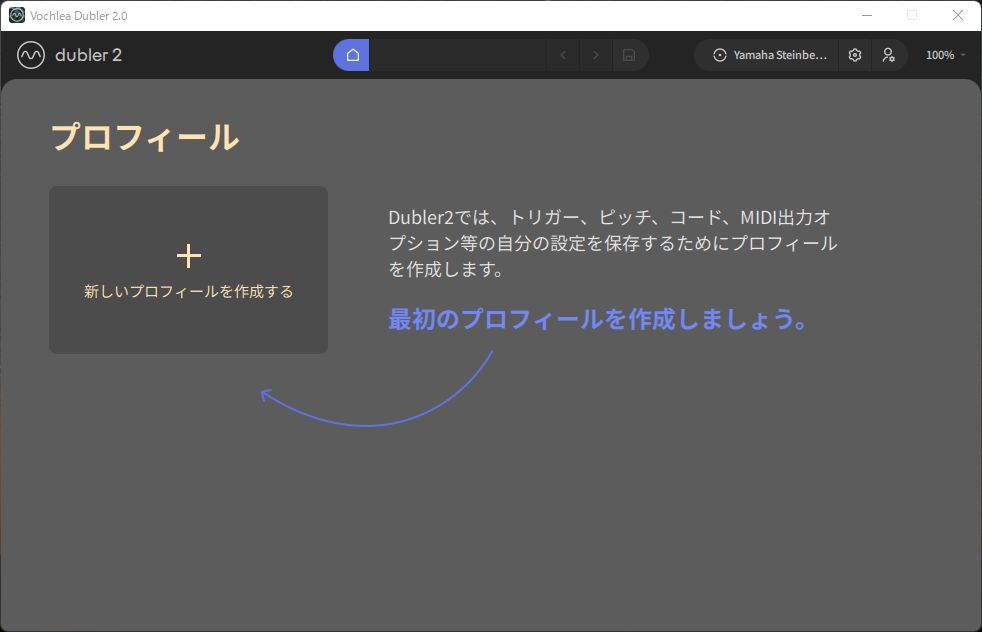This screenshot has height=632, width=982.
Task: Create a new profile with the plus card
Action: point(189,270)
